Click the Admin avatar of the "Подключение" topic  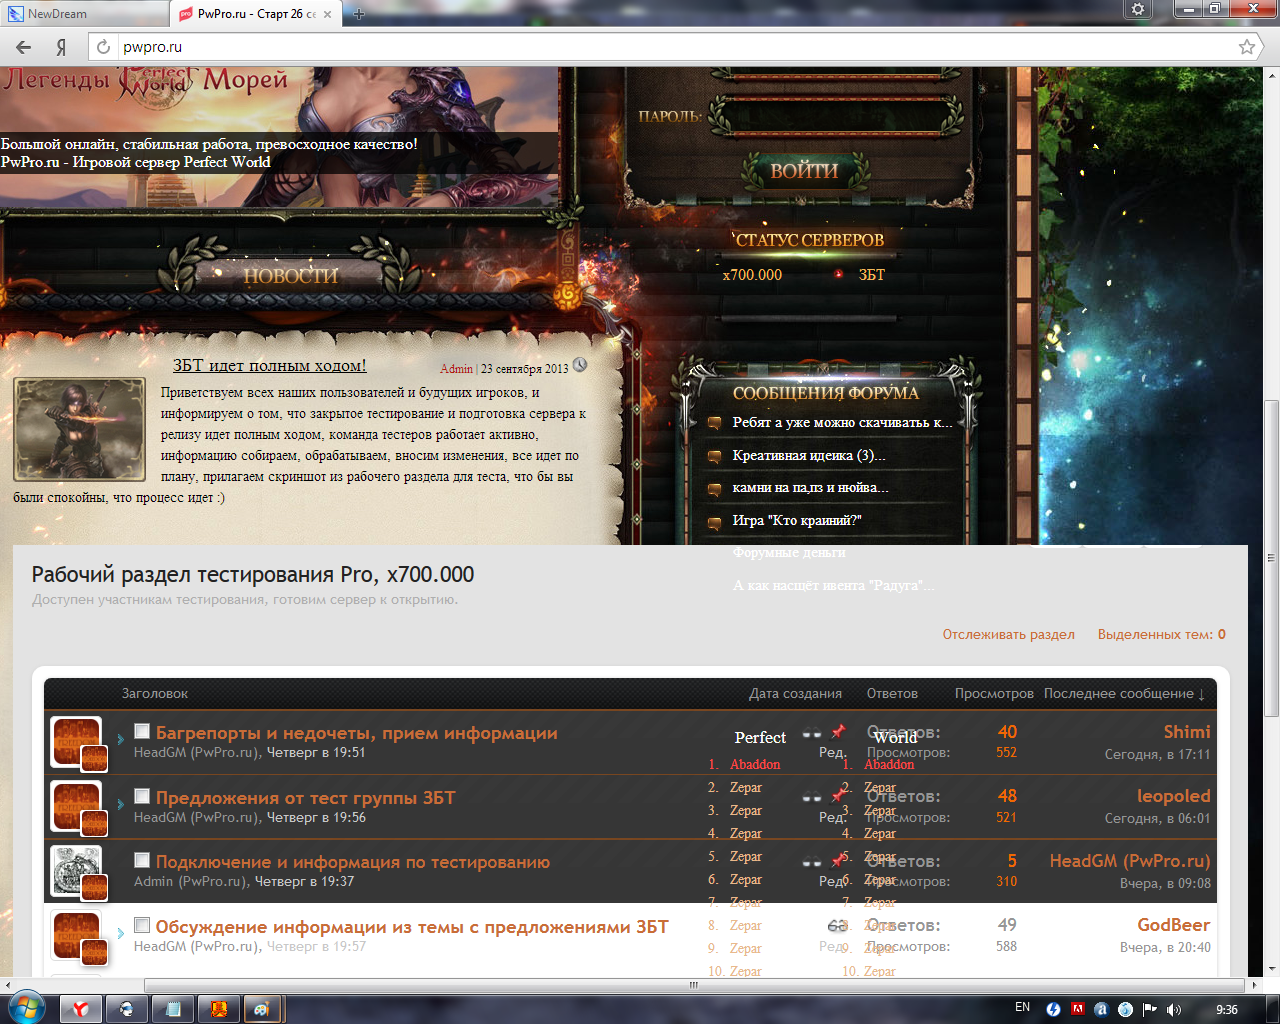click(76, 871)
